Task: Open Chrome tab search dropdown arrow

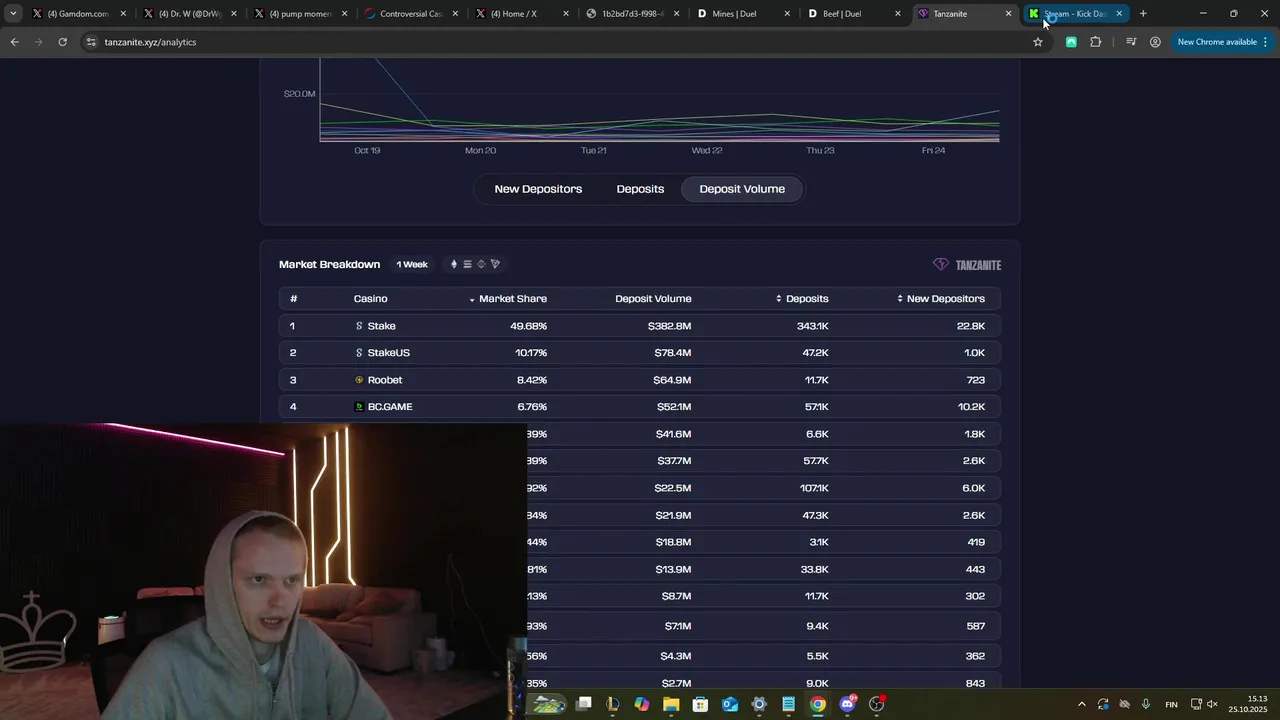Action: (x=13, y=14)
